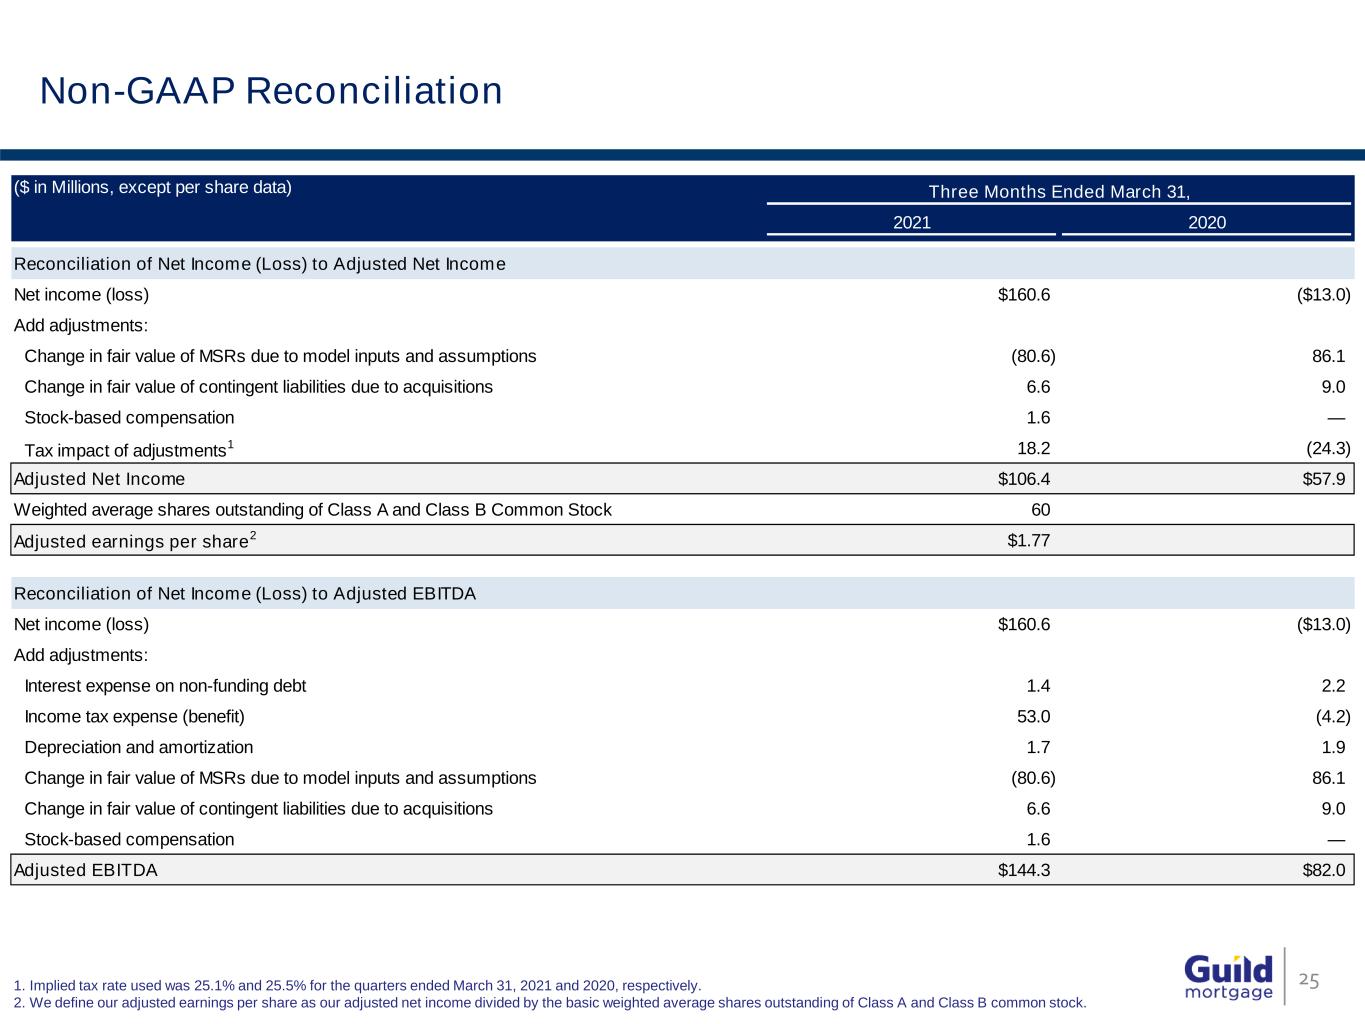Click the Income tax expense (benefit) label
1365x1024 pixels.
134,716
